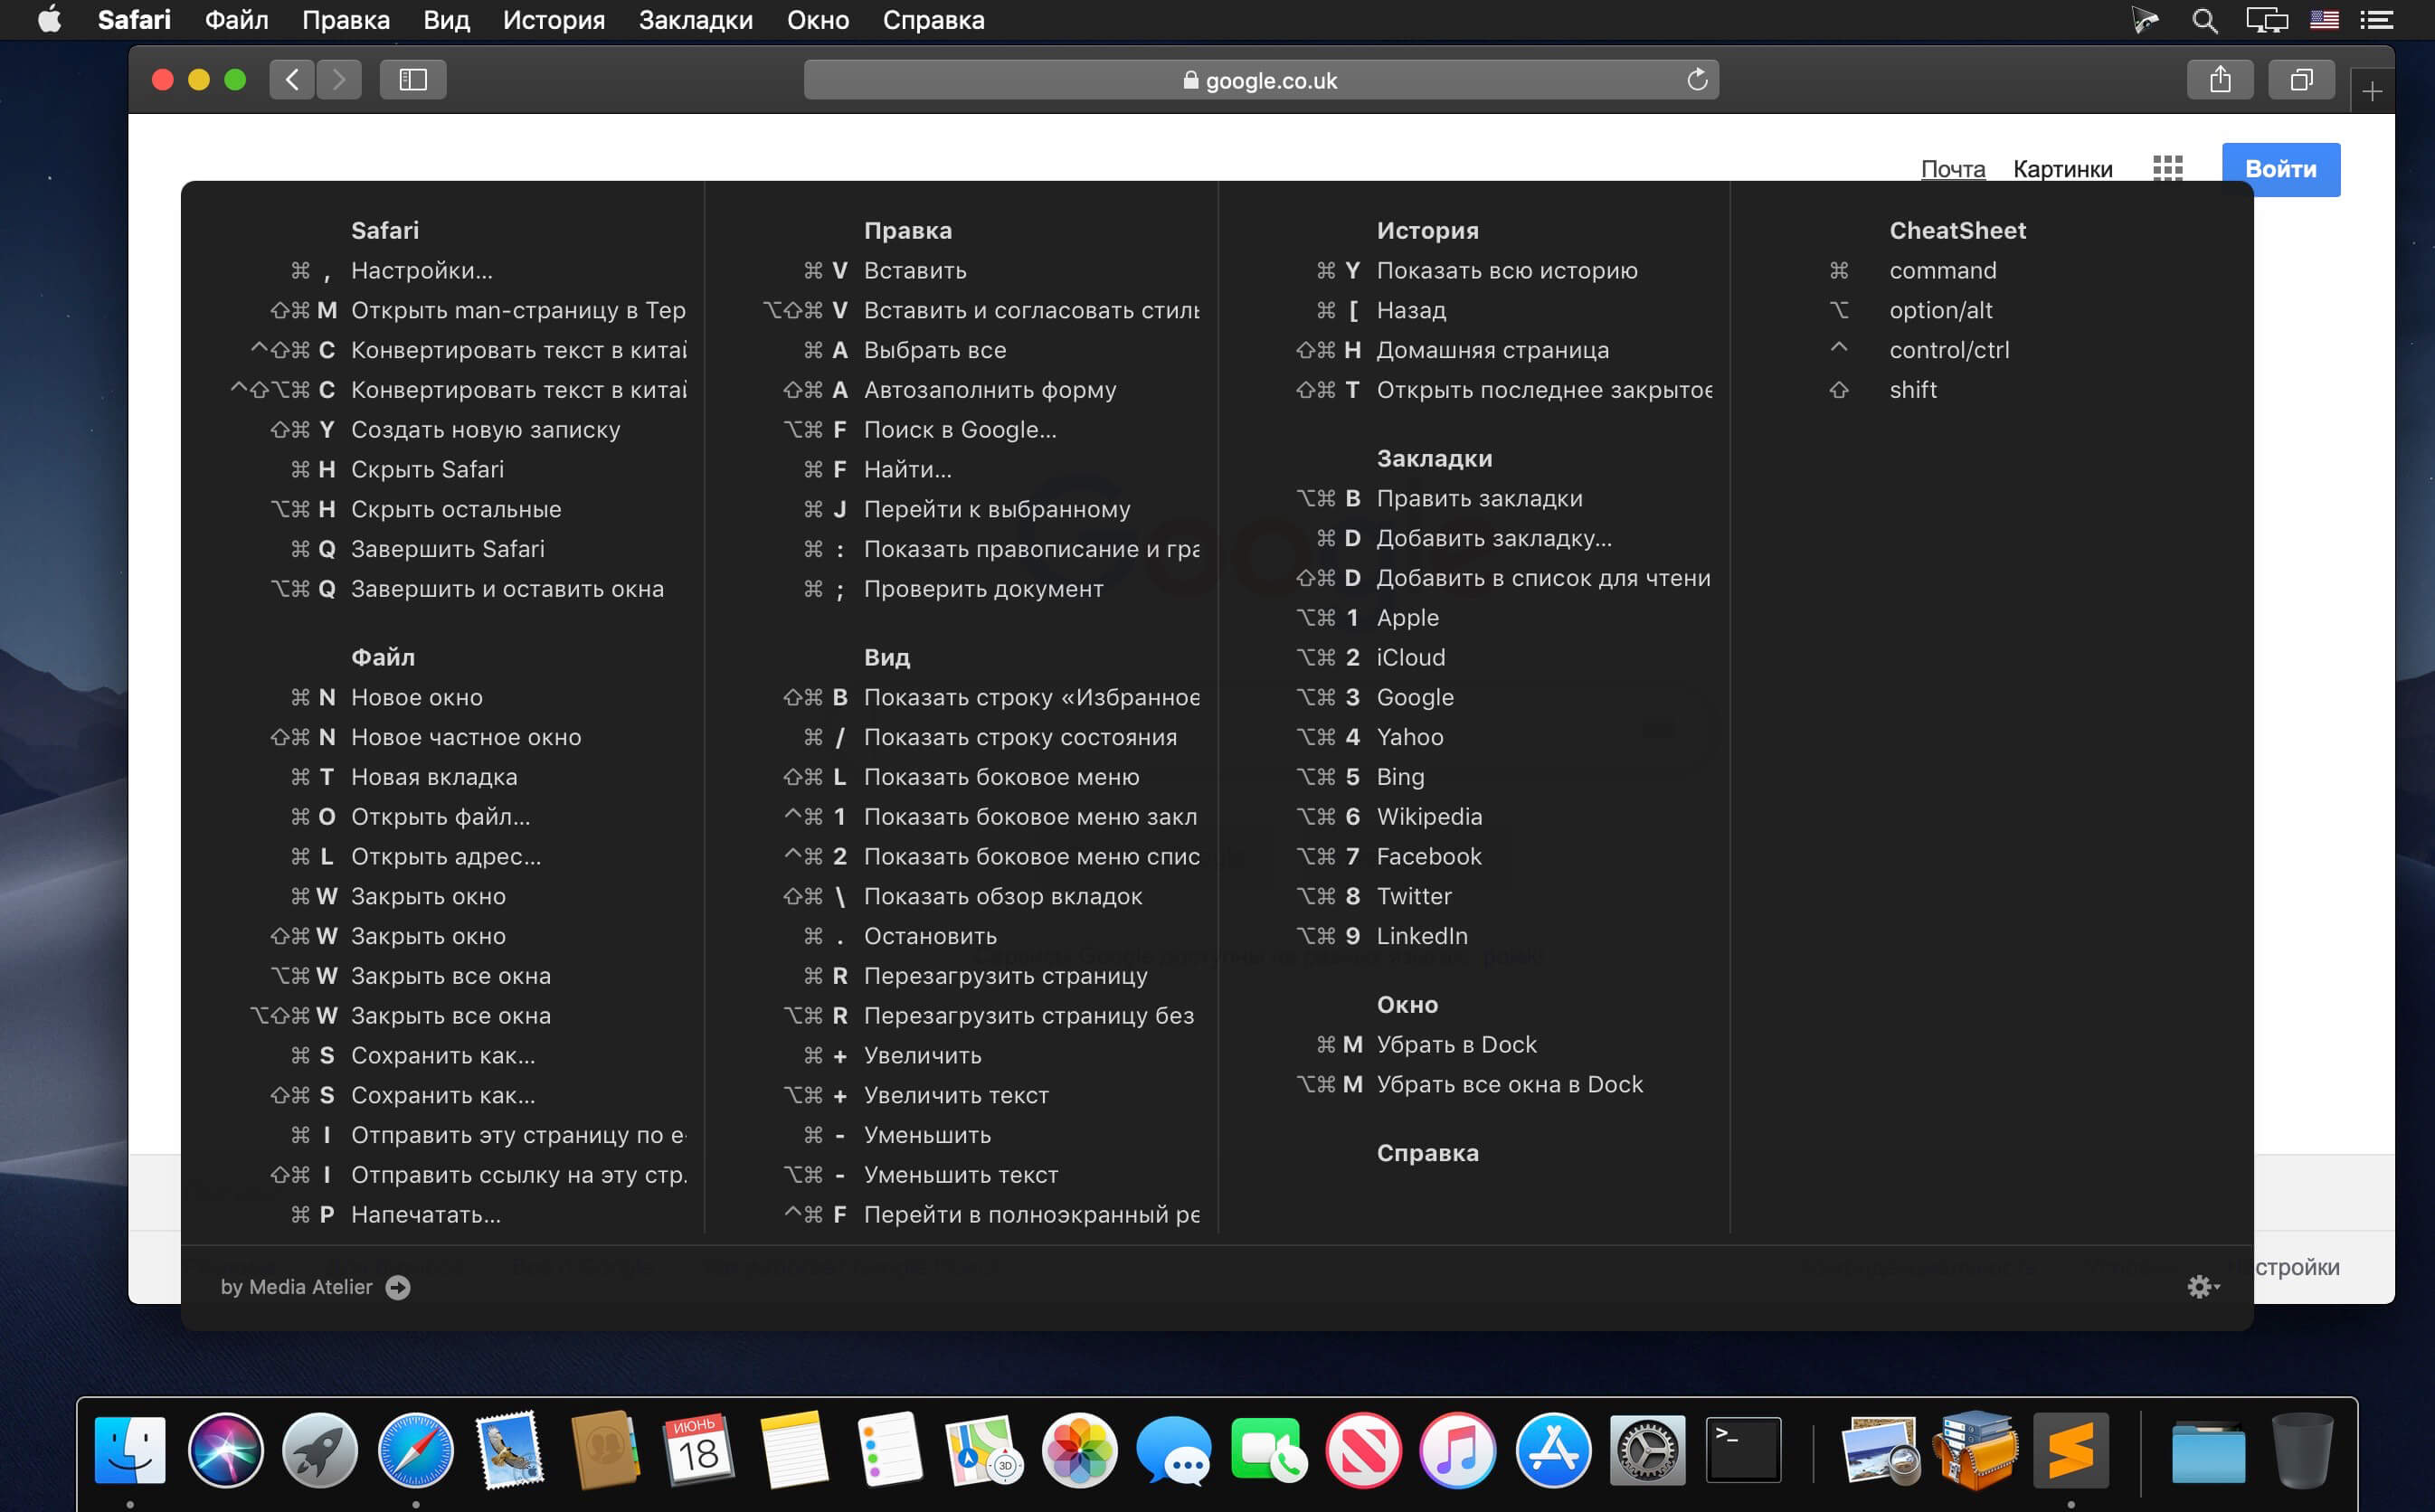Open Spotlight search in the menu bar
2435x1512 pixels.
coord(2204,20)
